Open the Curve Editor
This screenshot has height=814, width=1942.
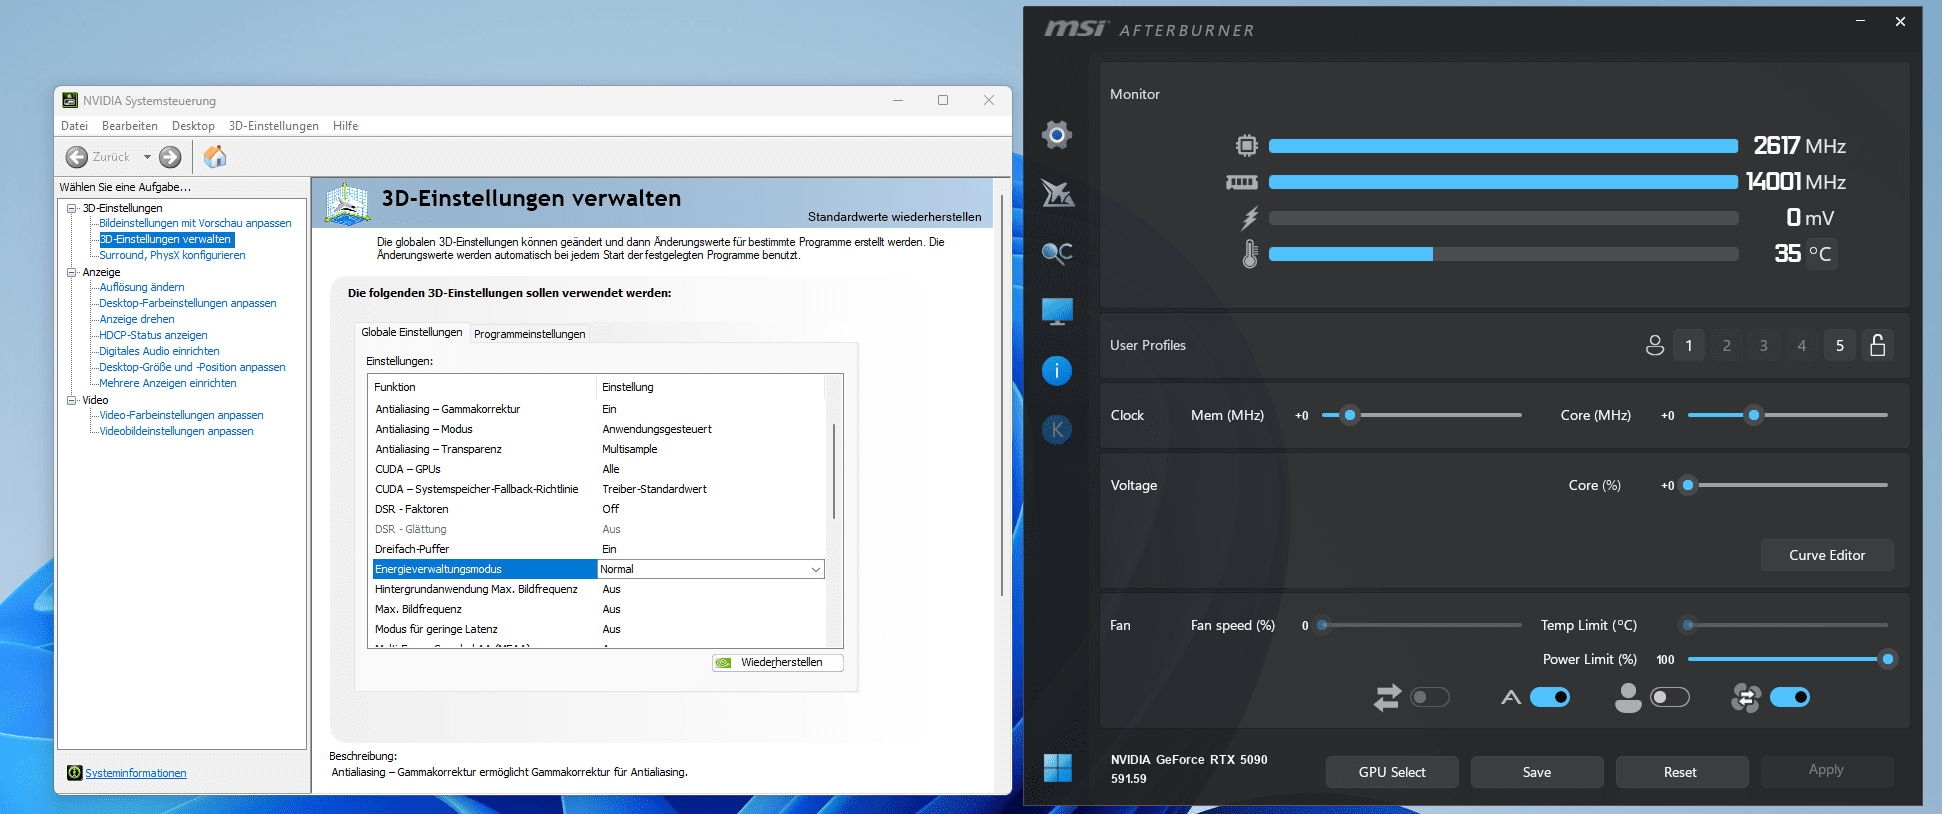pos(1827,555)
